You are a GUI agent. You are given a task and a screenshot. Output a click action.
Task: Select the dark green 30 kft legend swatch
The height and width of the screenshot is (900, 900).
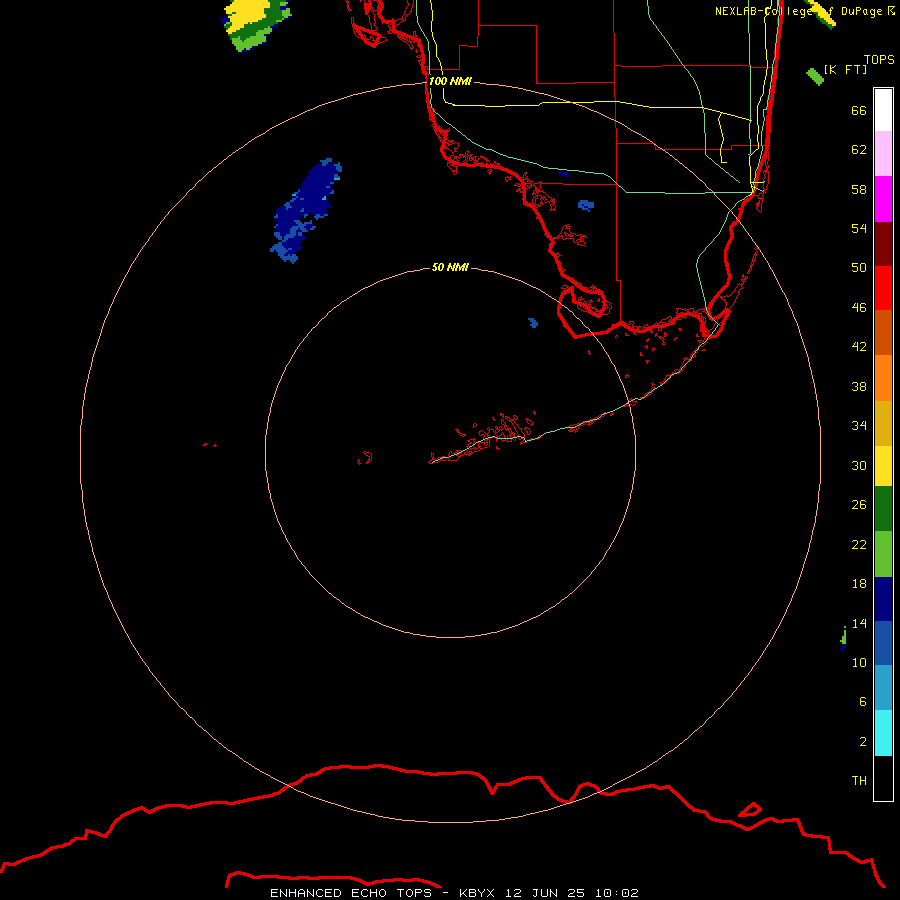(883, 509)
